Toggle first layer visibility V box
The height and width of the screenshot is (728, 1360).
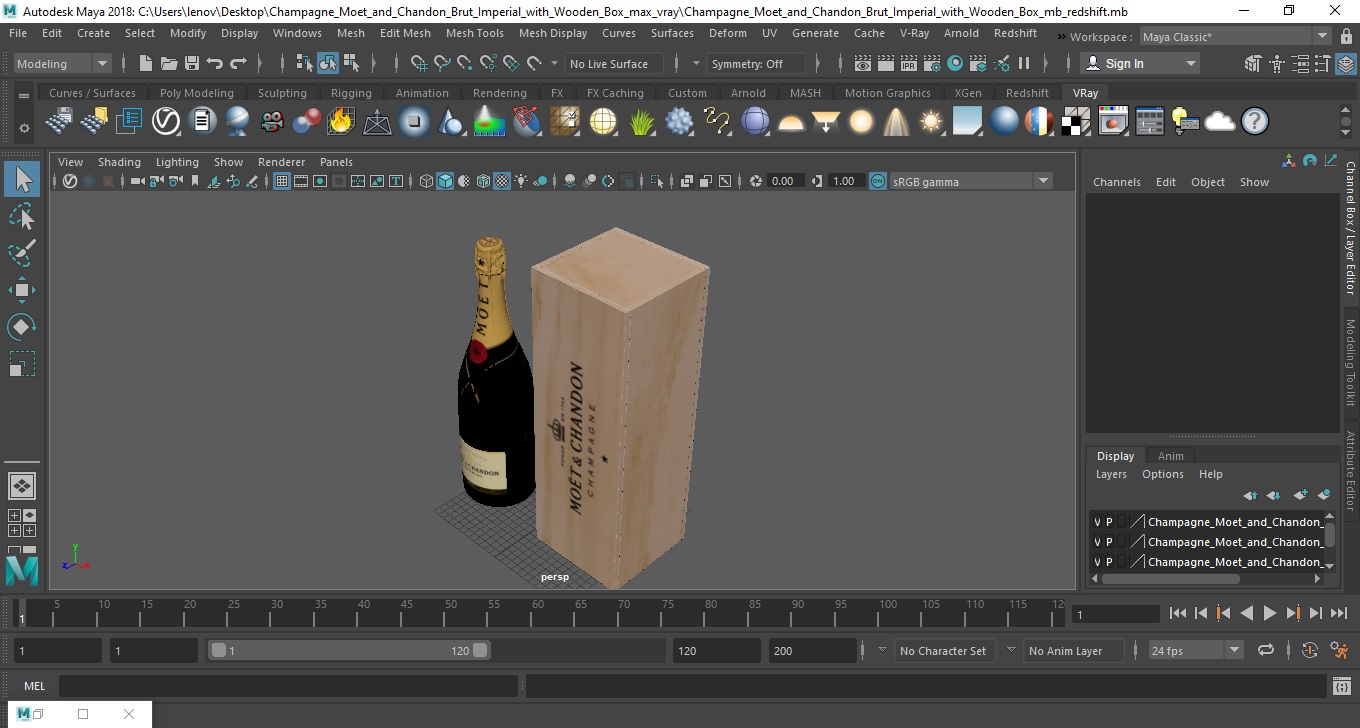point(1097,522)
